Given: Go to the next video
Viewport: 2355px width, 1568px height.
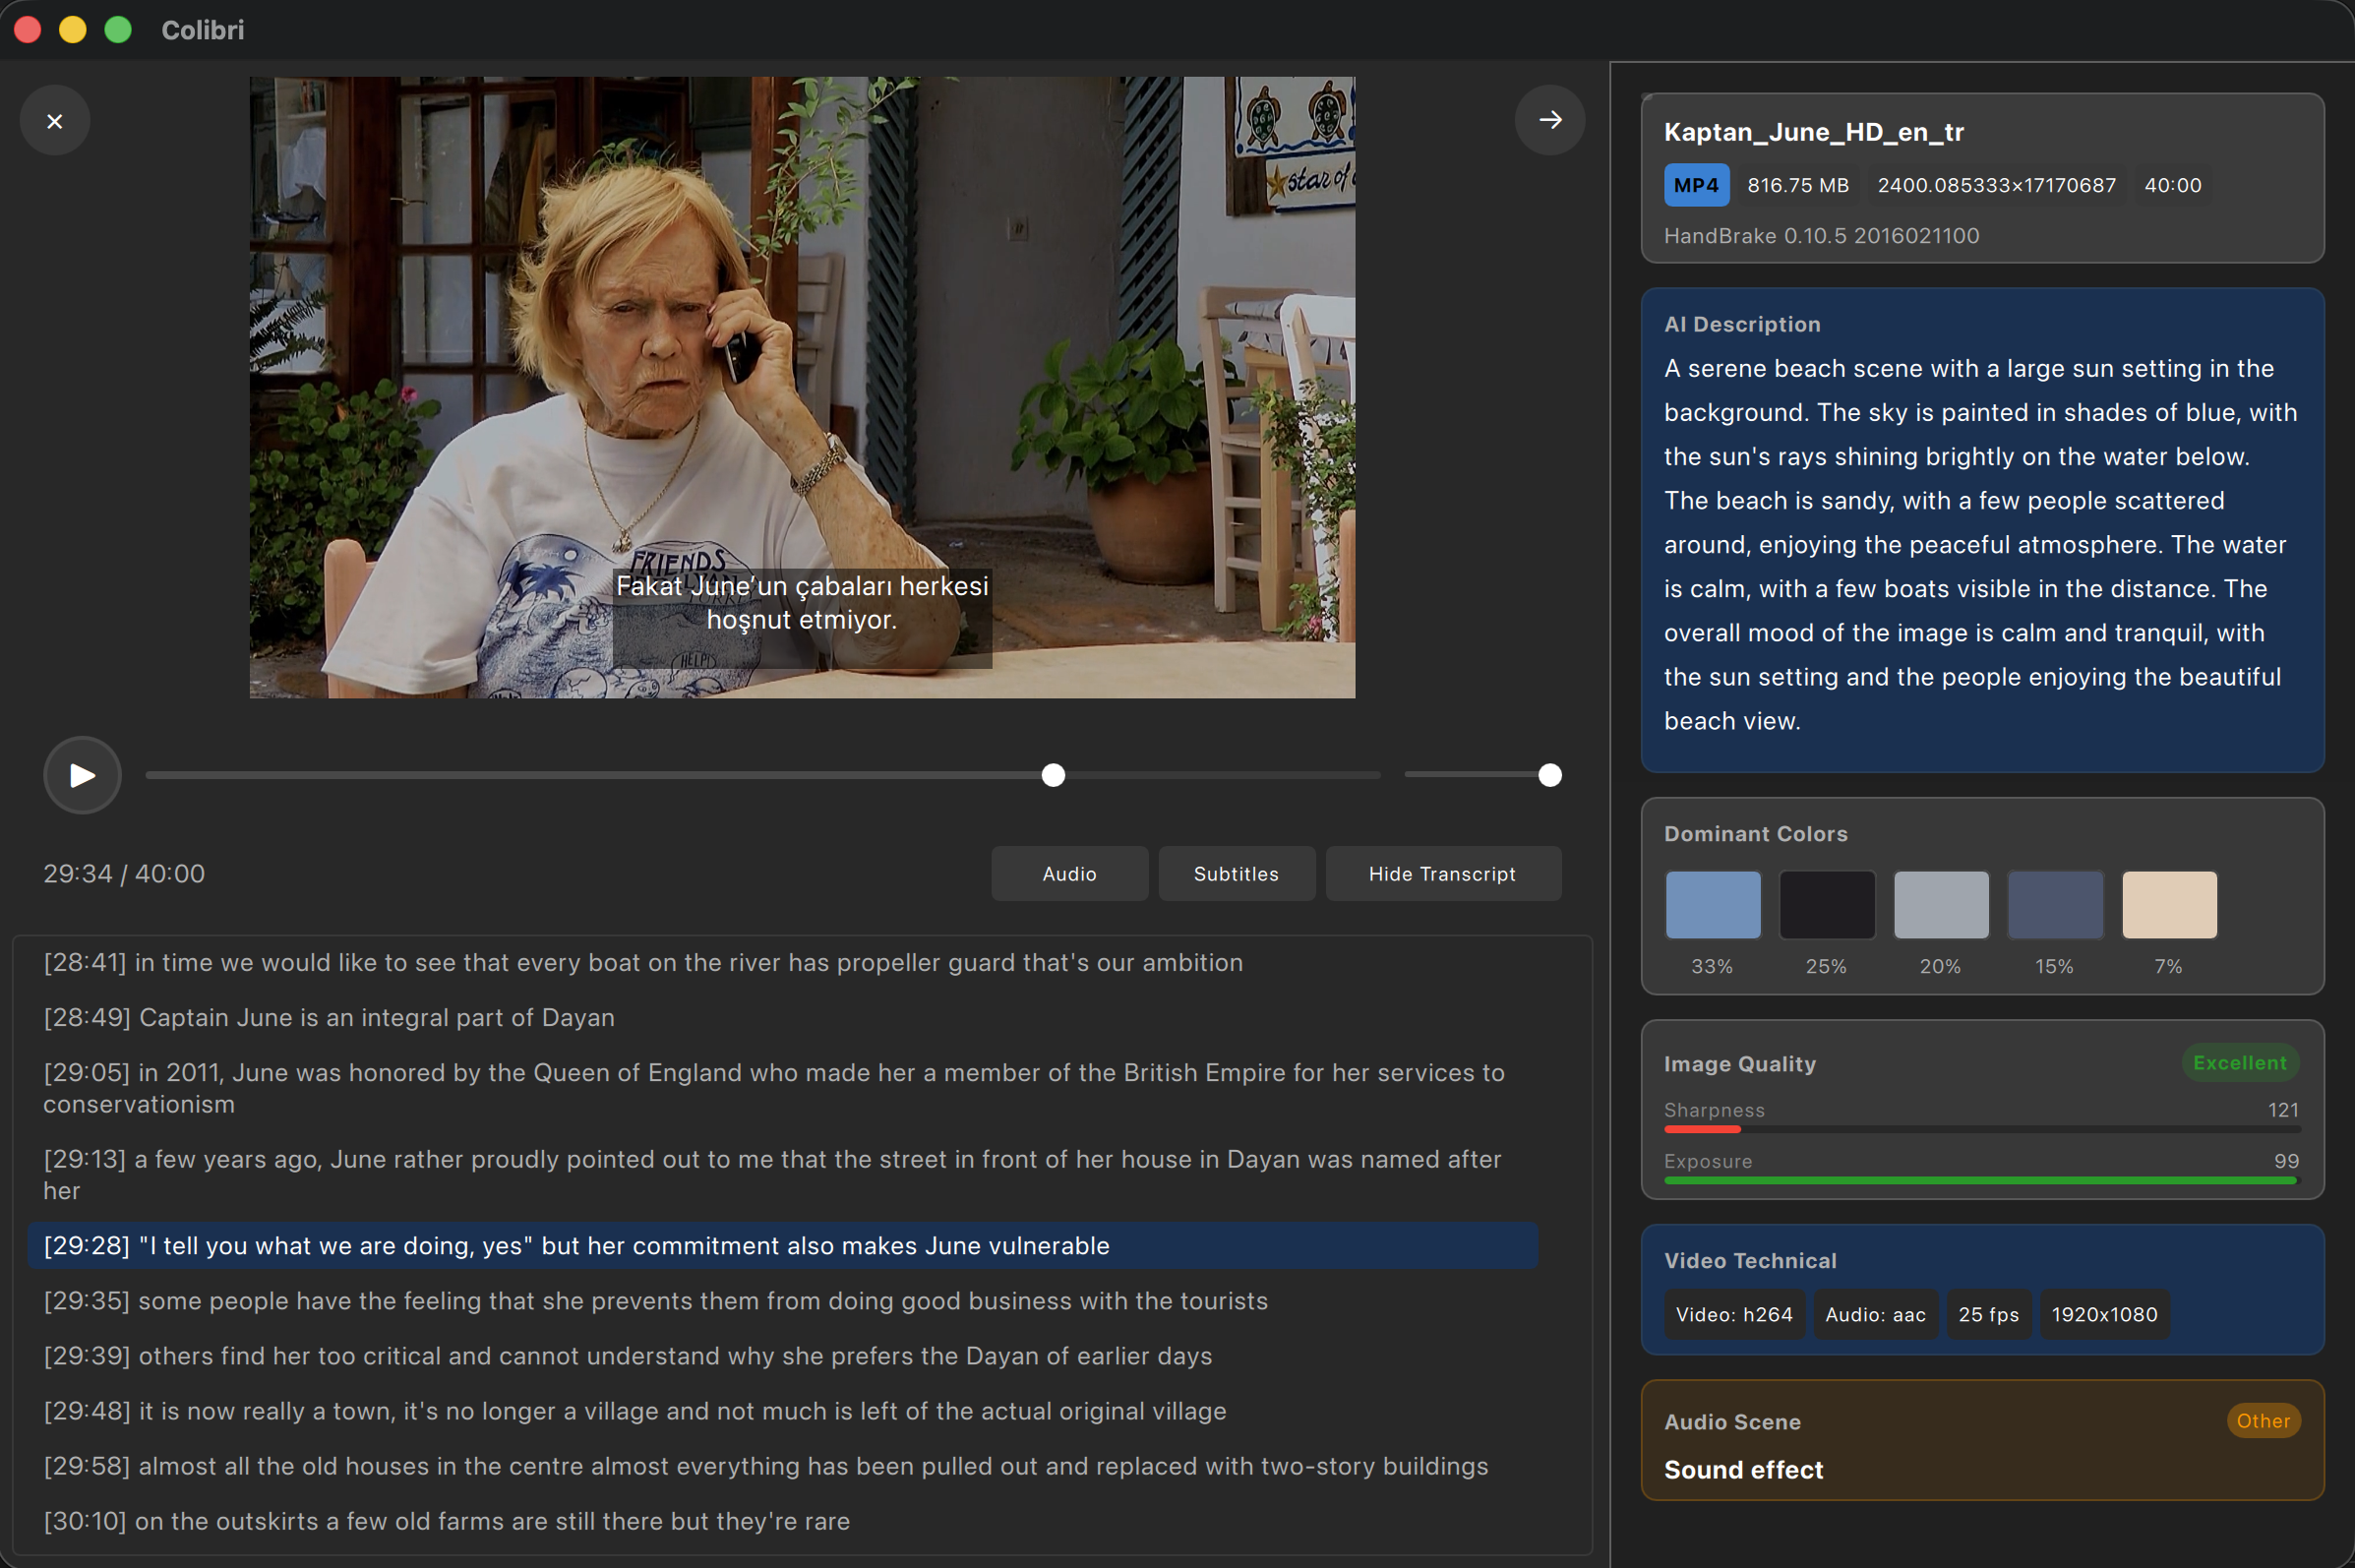Looking at the screenshot, I should point(1549,120).
